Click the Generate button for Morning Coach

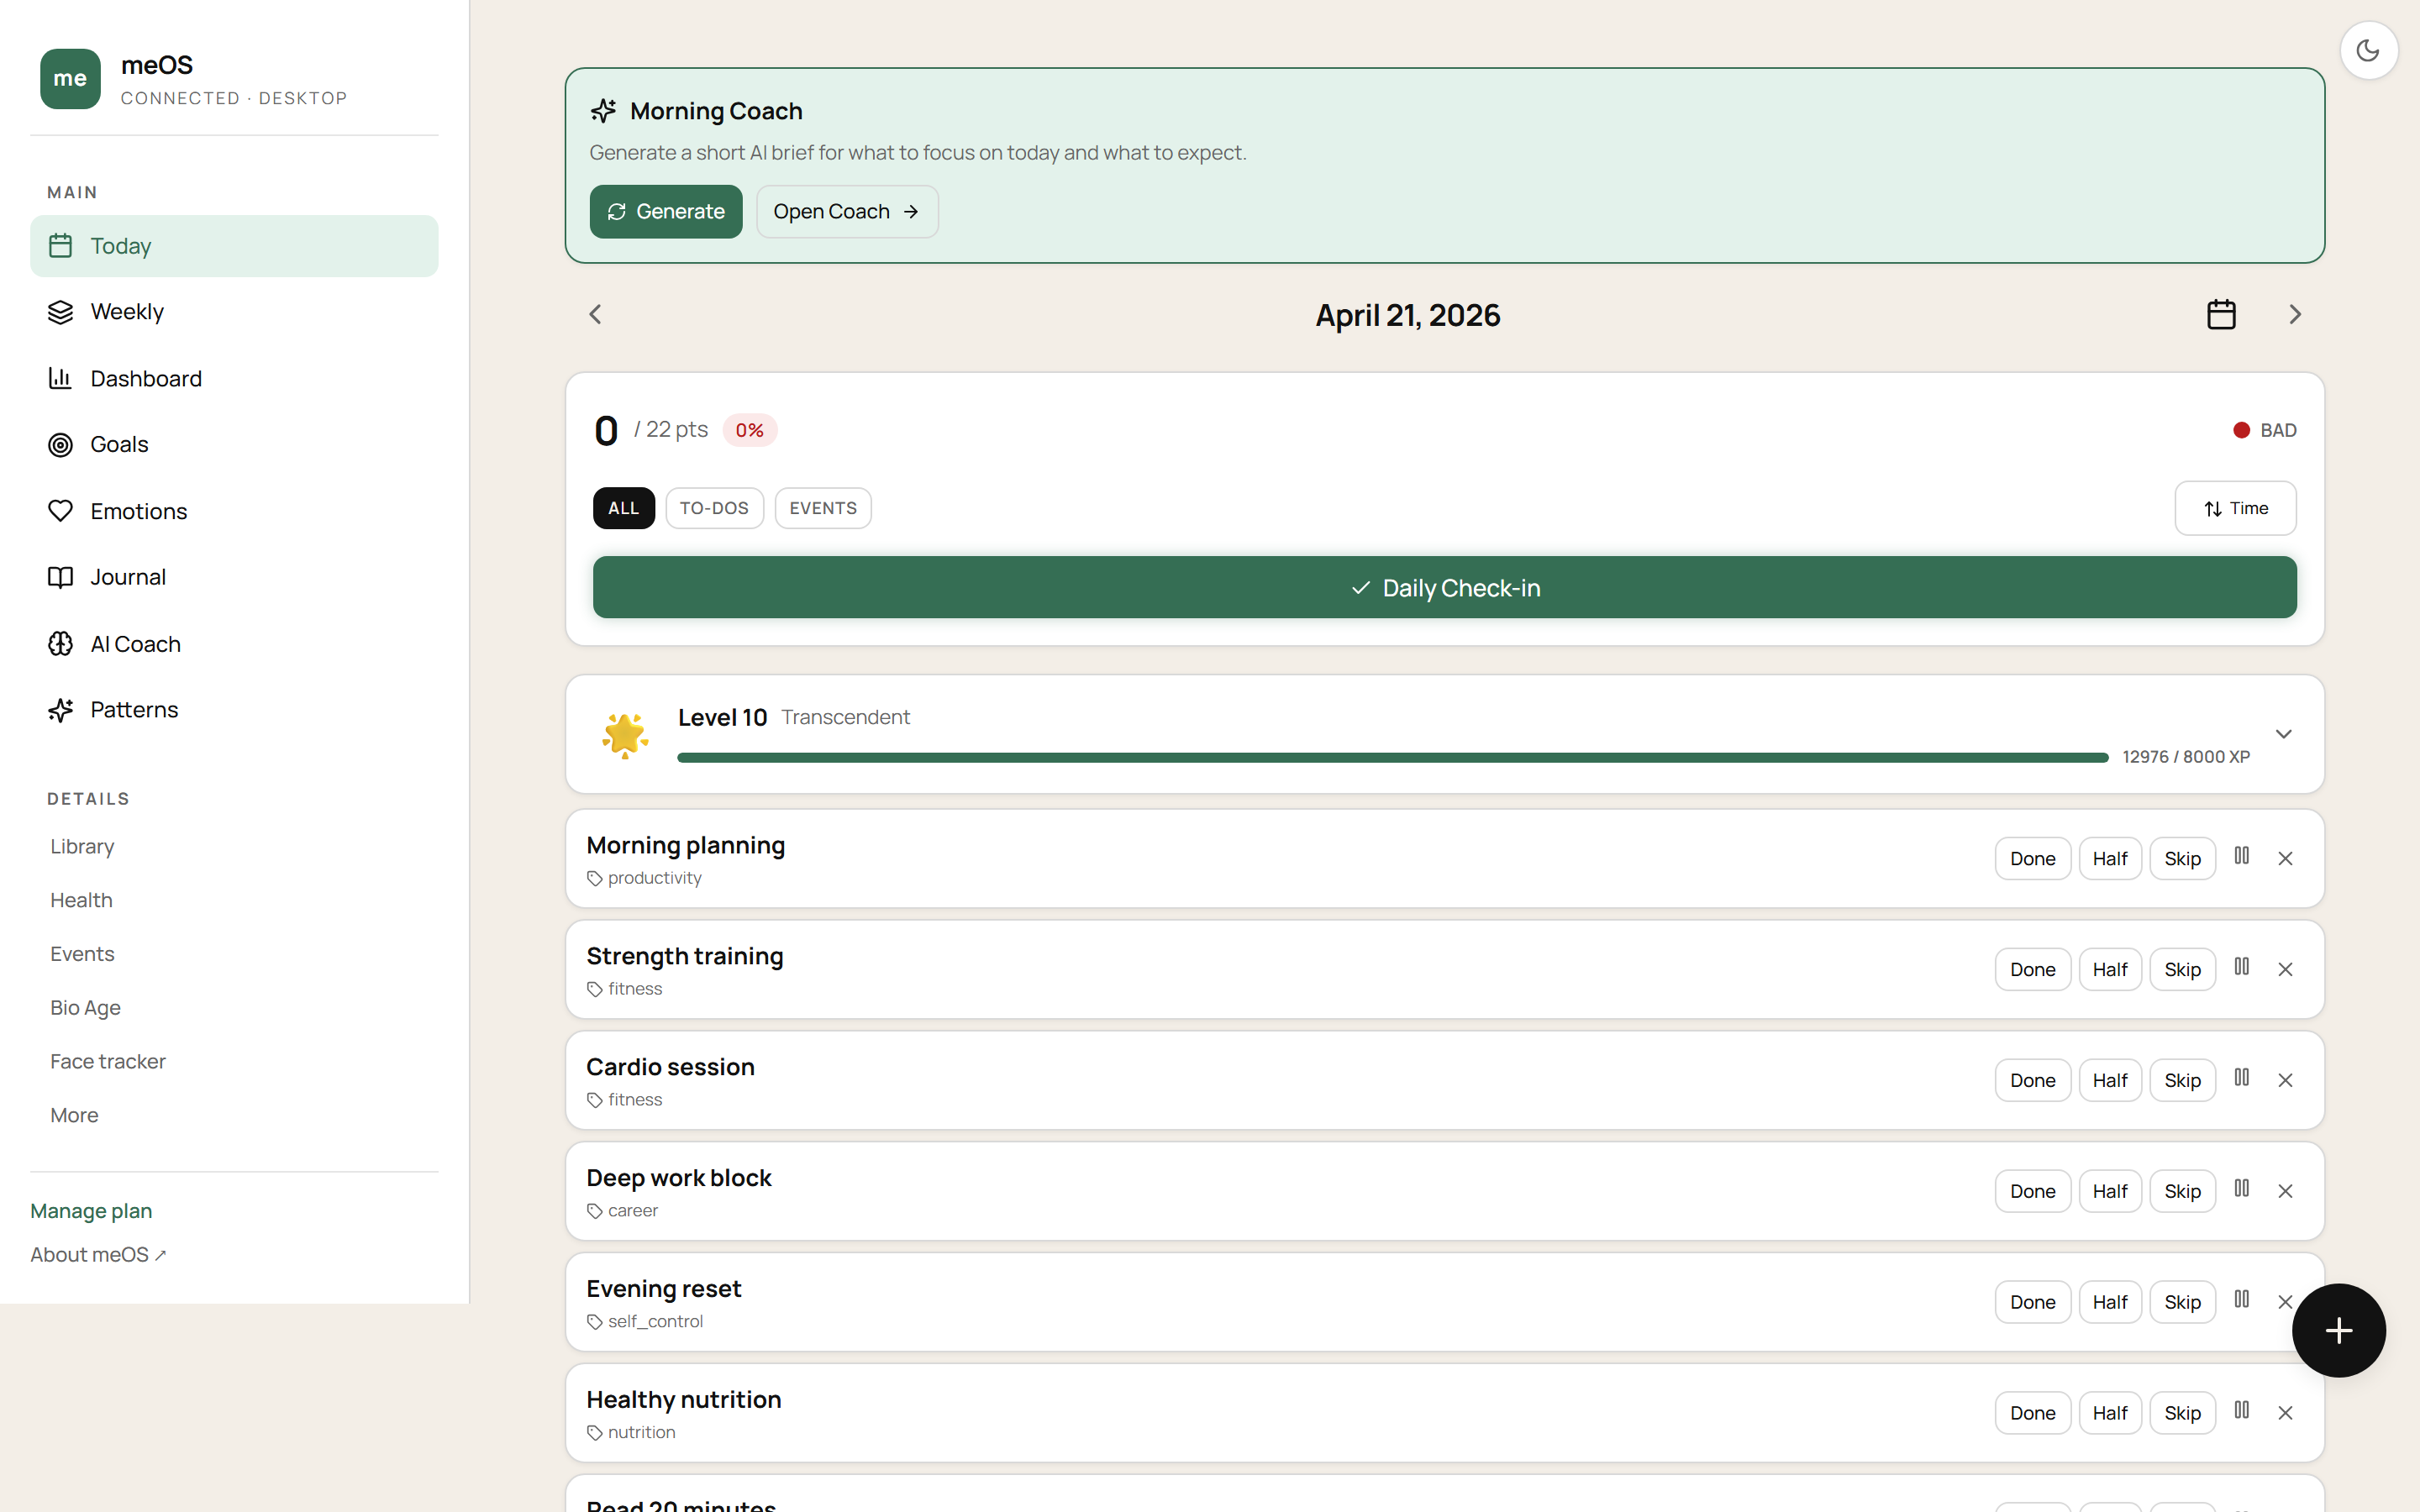click(665, 211)
